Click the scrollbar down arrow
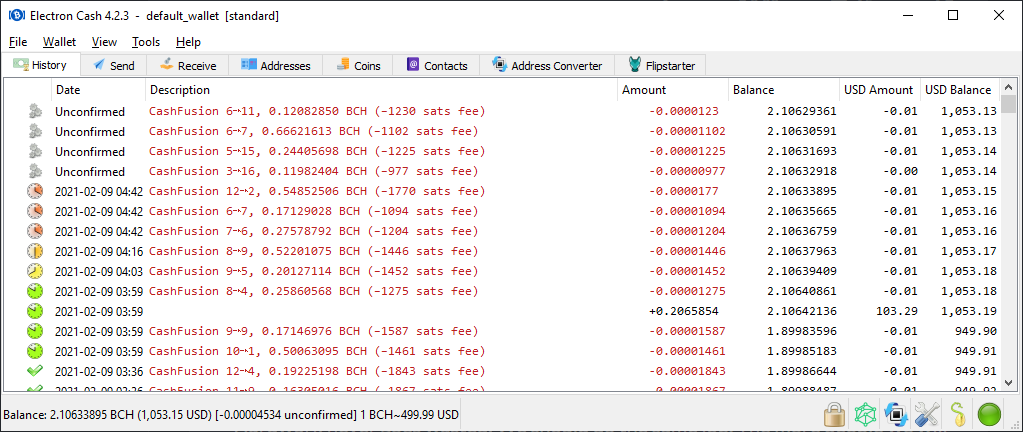Screen dimensions: 1023x432 tap(1008, 383)
